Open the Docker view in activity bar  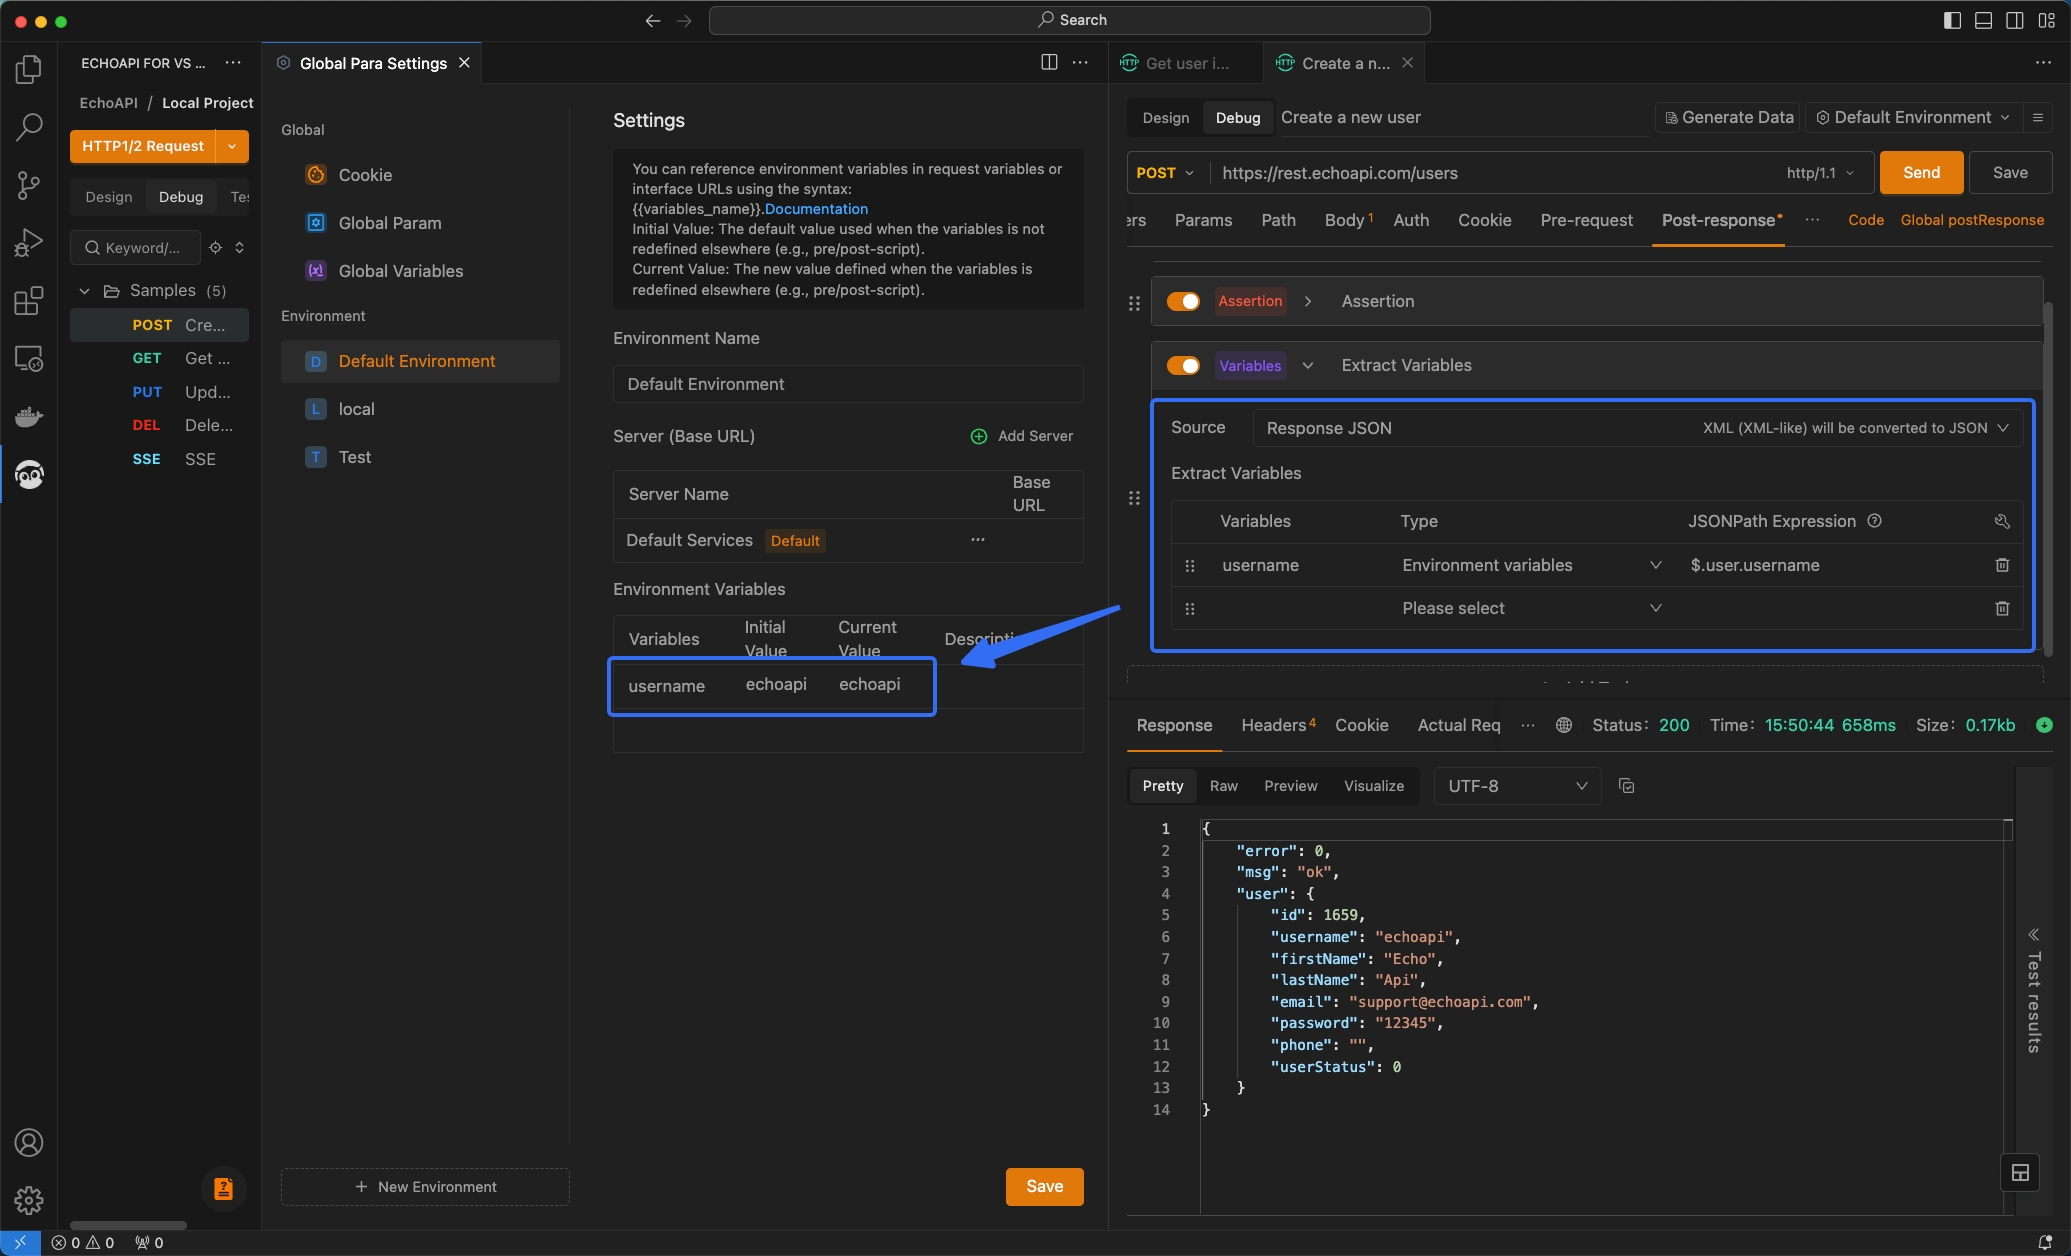tap(29, 416)
